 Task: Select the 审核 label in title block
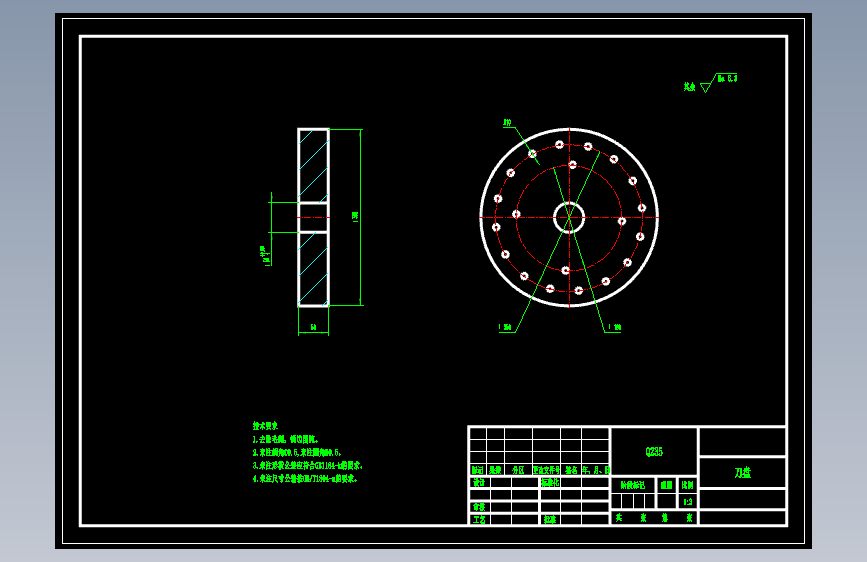coord(478,507)
